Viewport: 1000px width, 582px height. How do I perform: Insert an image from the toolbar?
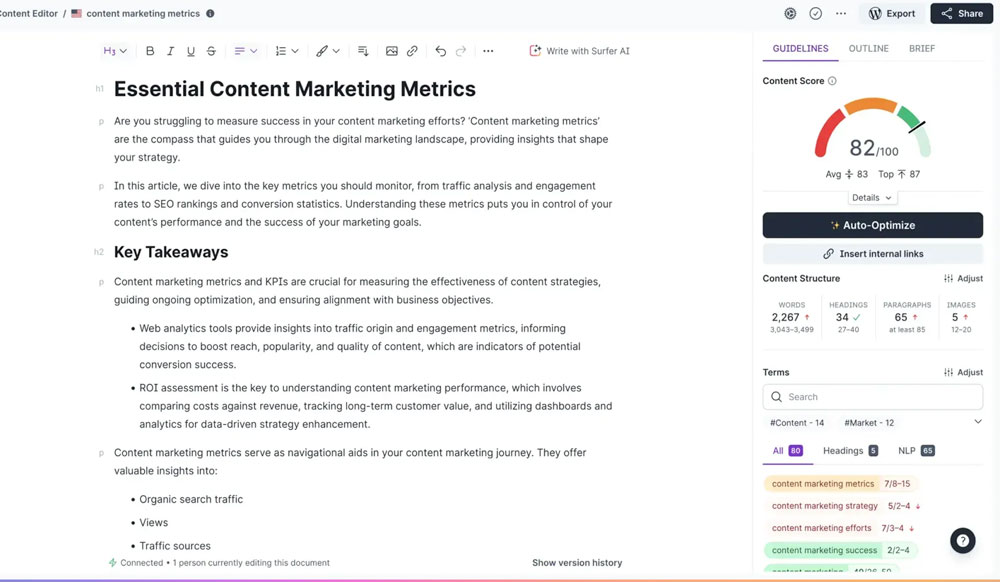pyautogui.click(x=392, y=51)
